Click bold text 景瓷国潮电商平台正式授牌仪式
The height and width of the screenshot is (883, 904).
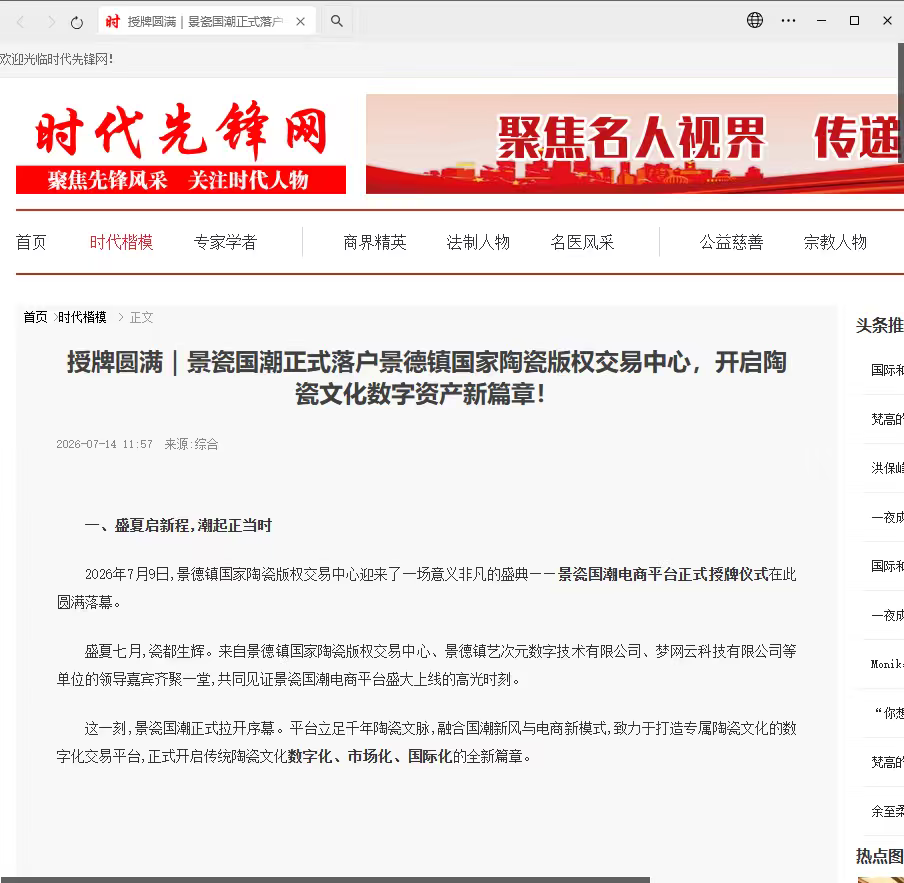click(x=662, y=574)
